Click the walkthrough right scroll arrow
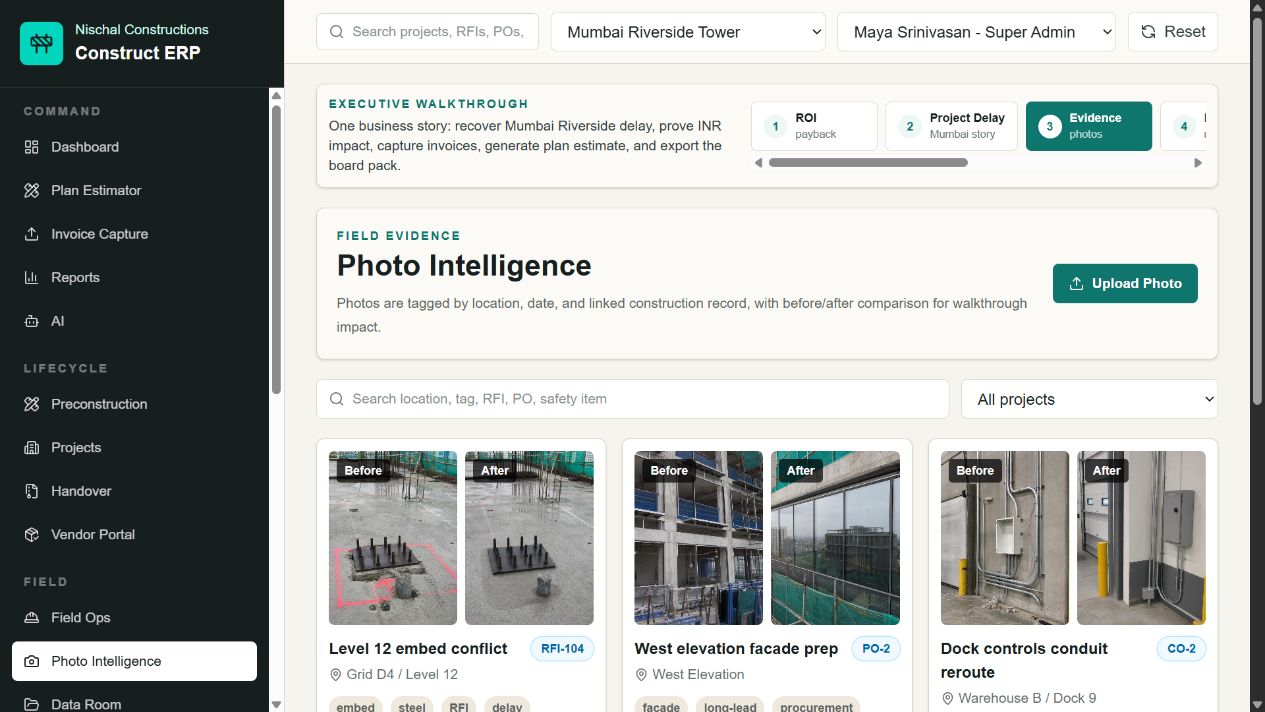The image size is (1265, 712). click(1198, 163)
